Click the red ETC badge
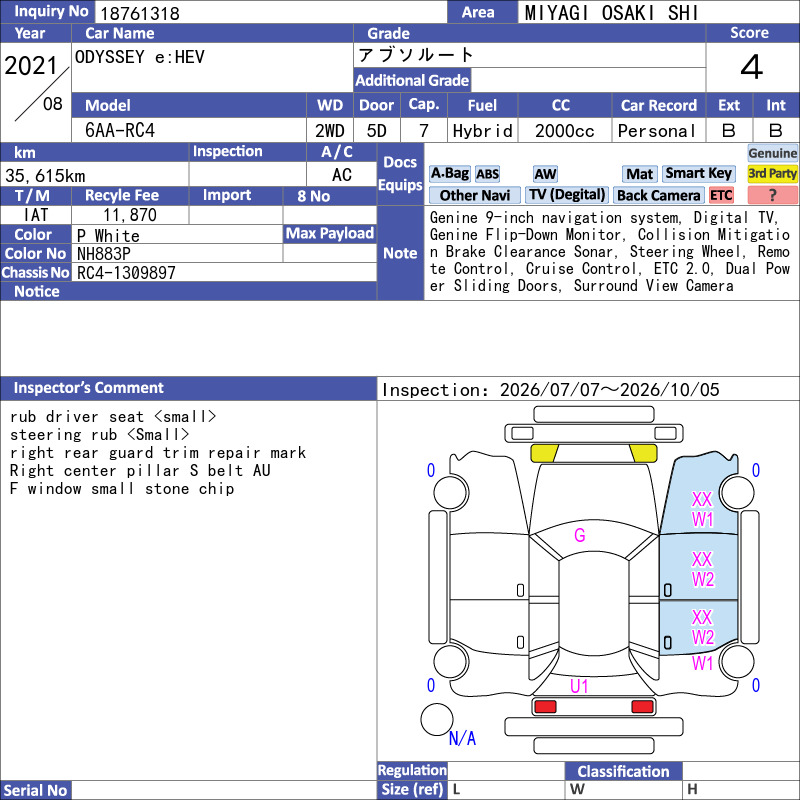 coord(721,195)
